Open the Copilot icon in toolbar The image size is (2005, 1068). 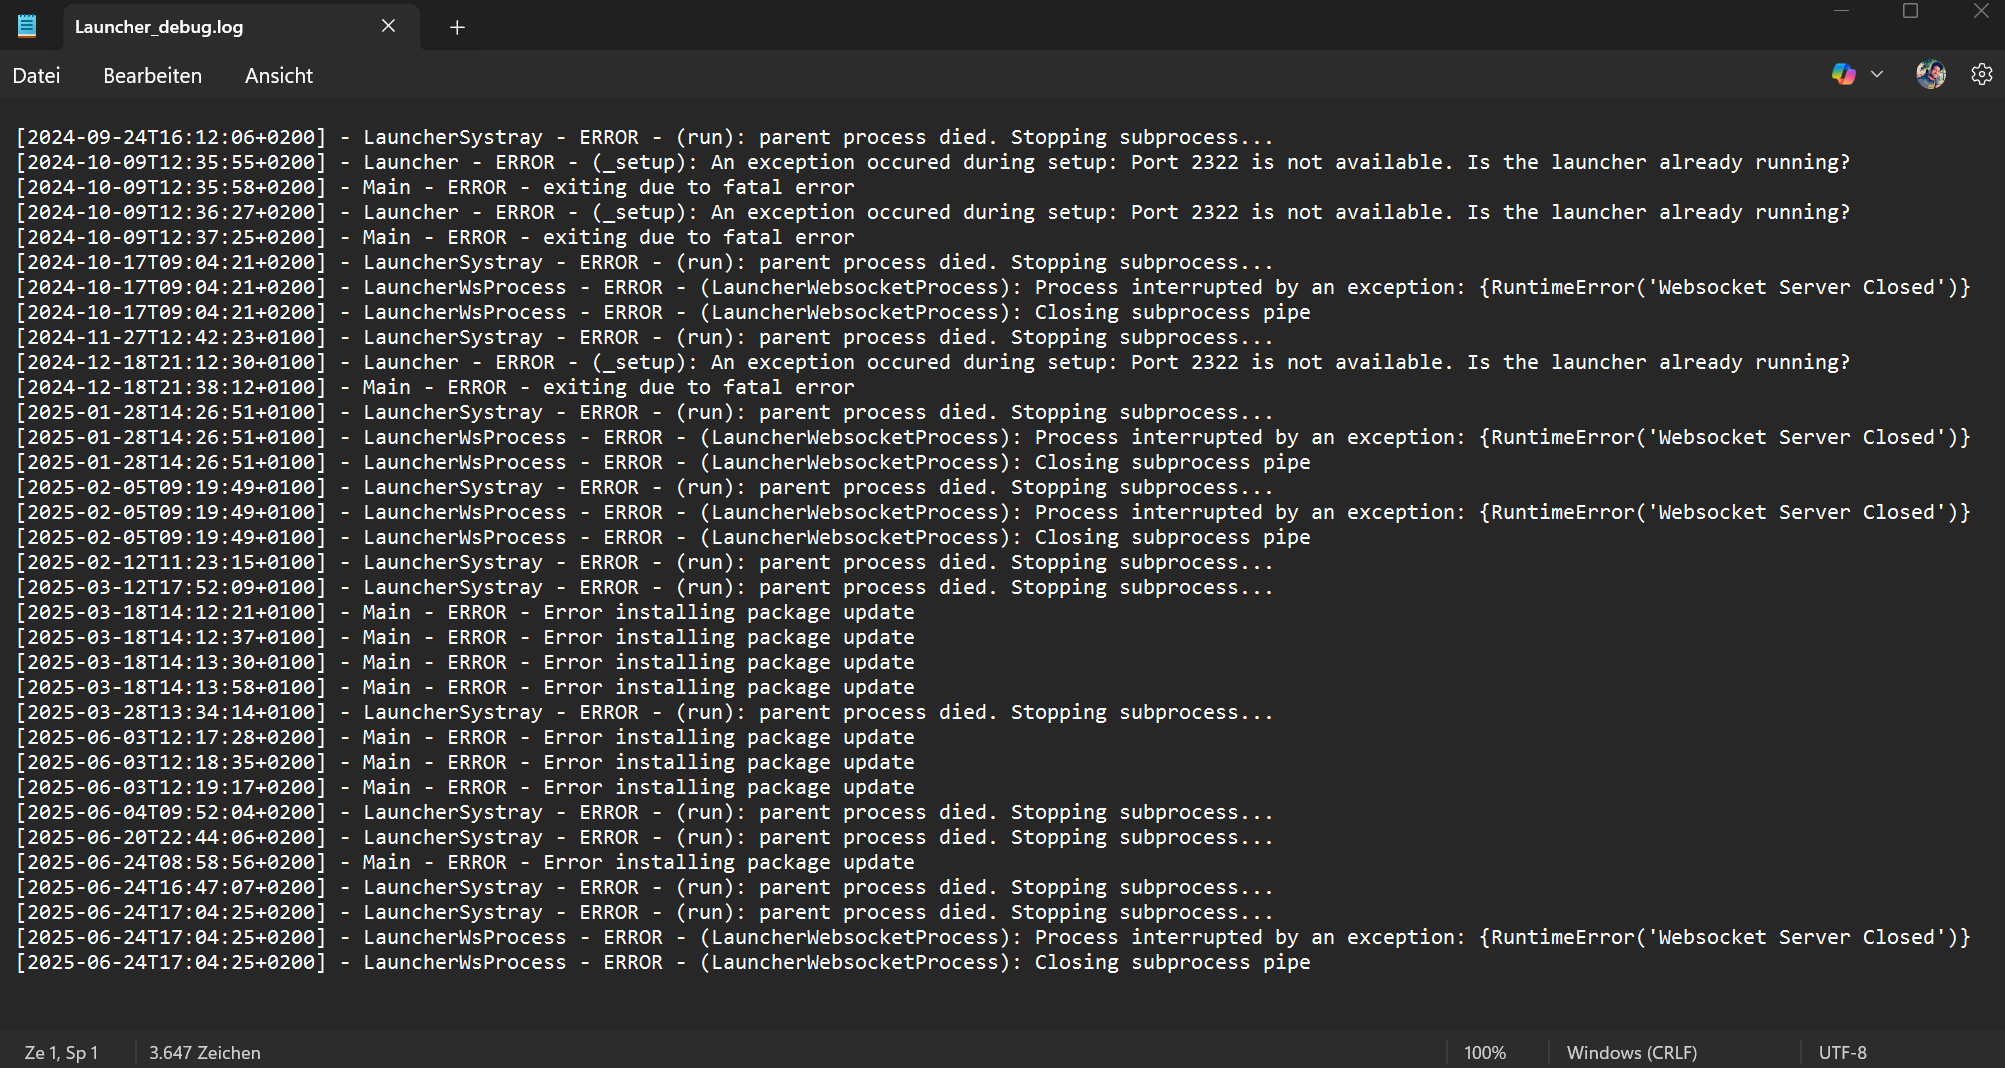tap(1843, 74)
